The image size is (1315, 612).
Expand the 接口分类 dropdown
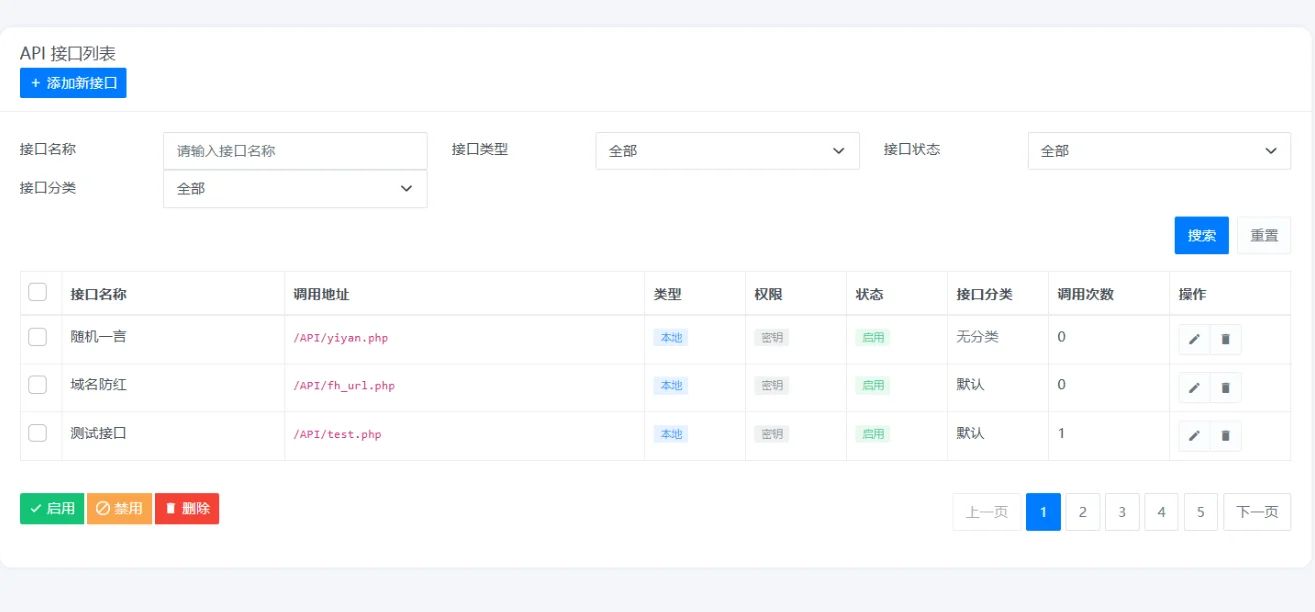(x=294, y=188)
